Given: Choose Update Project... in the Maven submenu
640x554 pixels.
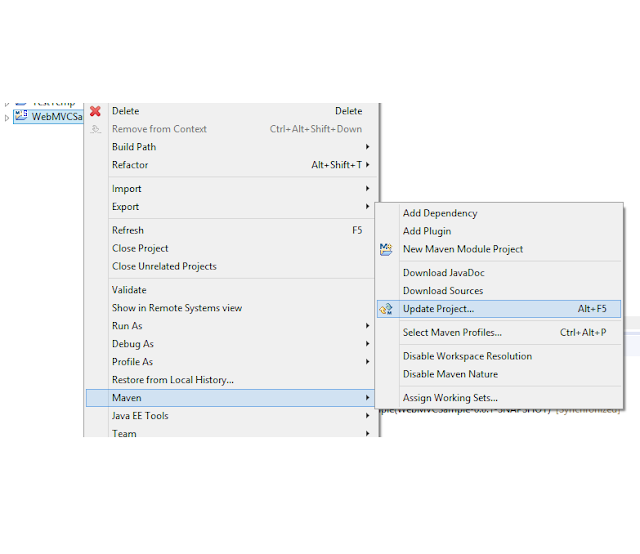Looking at the screenshot, I should click(x=499, y=309).
